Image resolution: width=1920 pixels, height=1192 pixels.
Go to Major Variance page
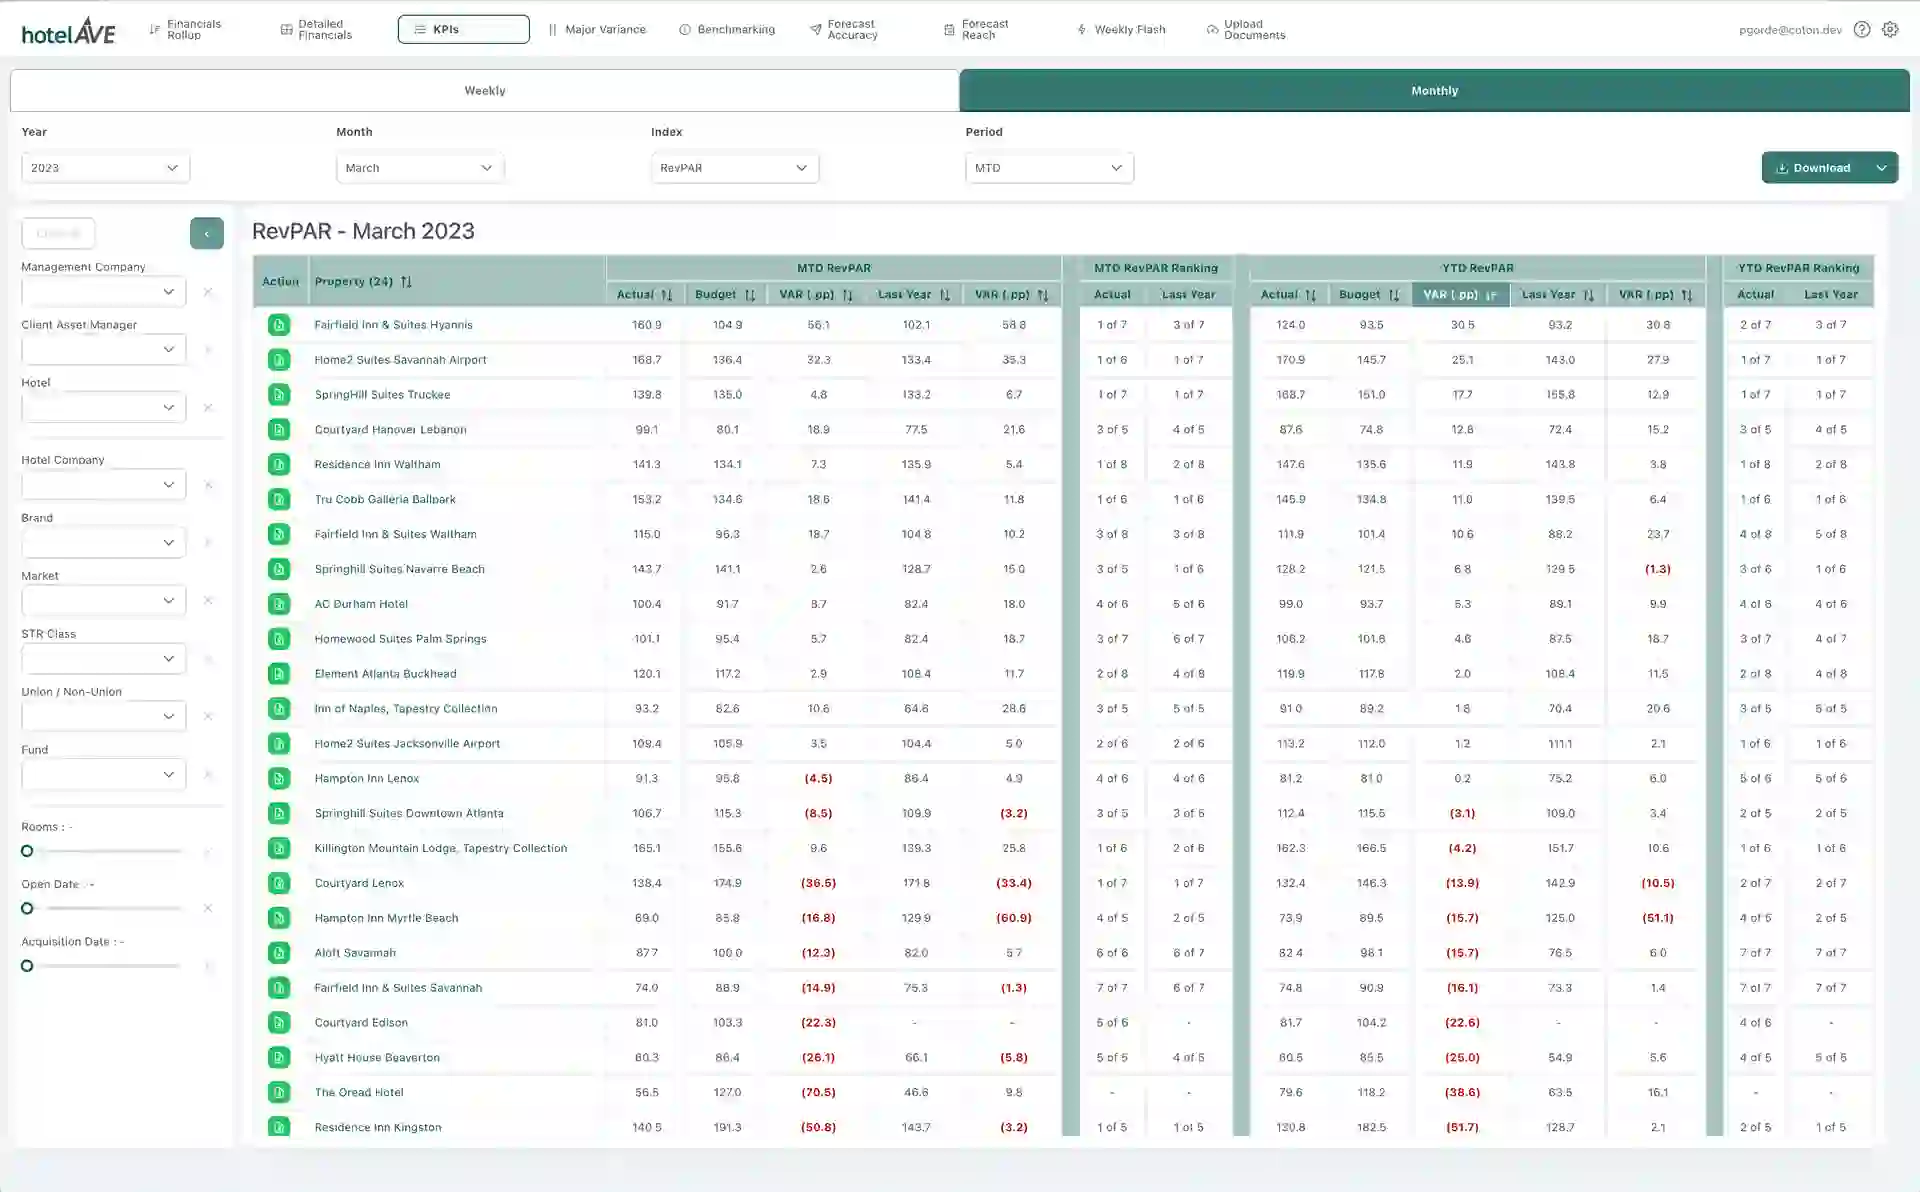click(597, 30)
